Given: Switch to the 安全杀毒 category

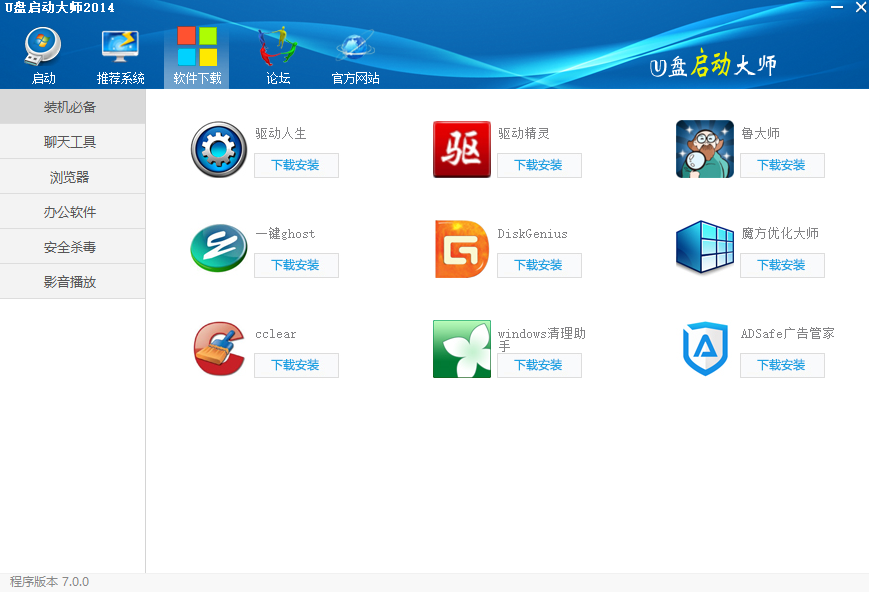Looking at the screenshot, I should [73, 247].
